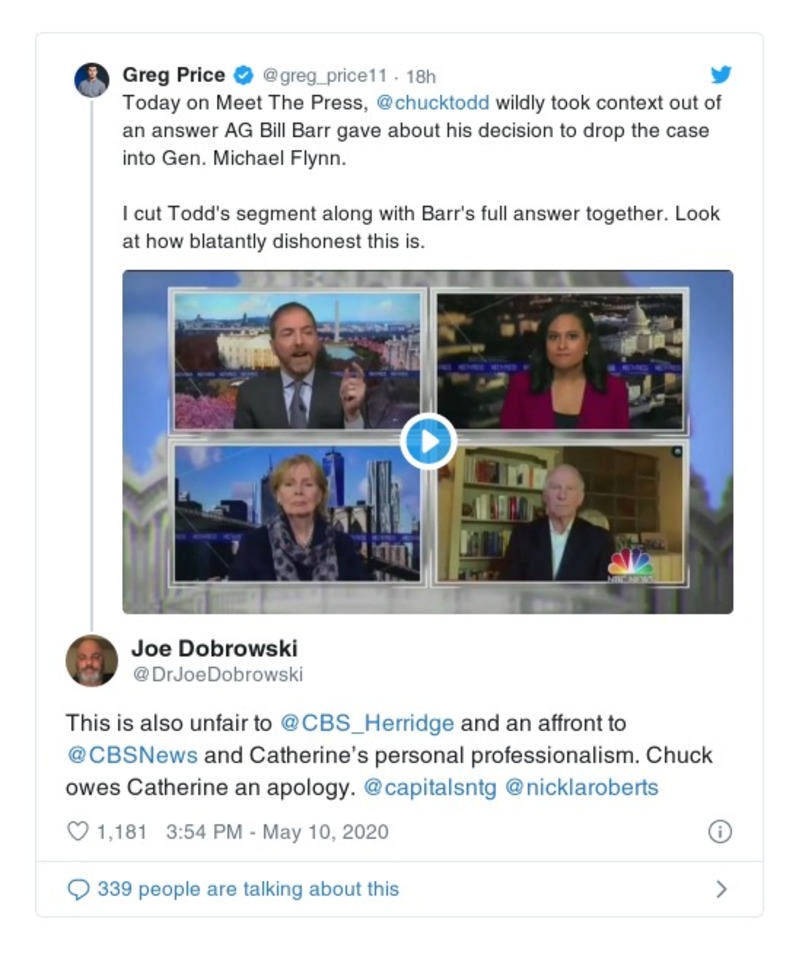Click Greg Price's profile avatar

pyautogui.click(x=92, y=80)
